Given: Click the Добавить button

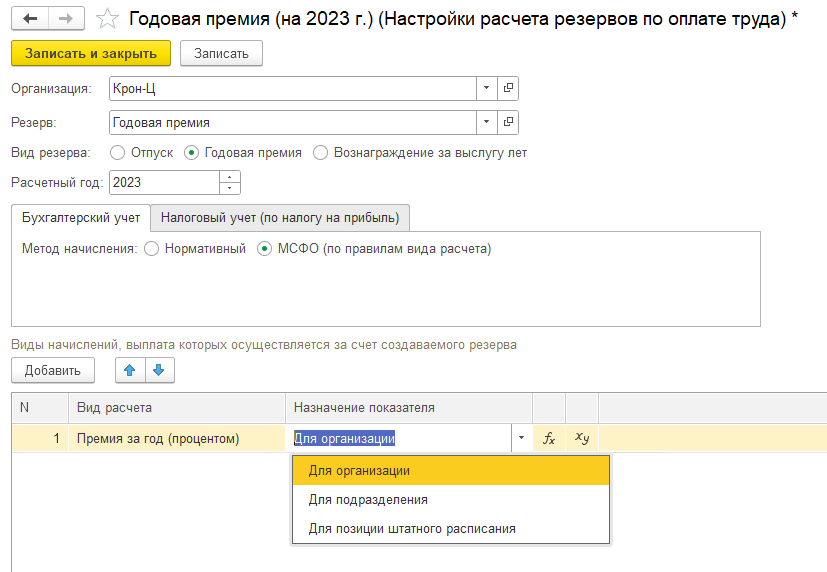Looking at the screenshot, I should (x=53, y=370).
